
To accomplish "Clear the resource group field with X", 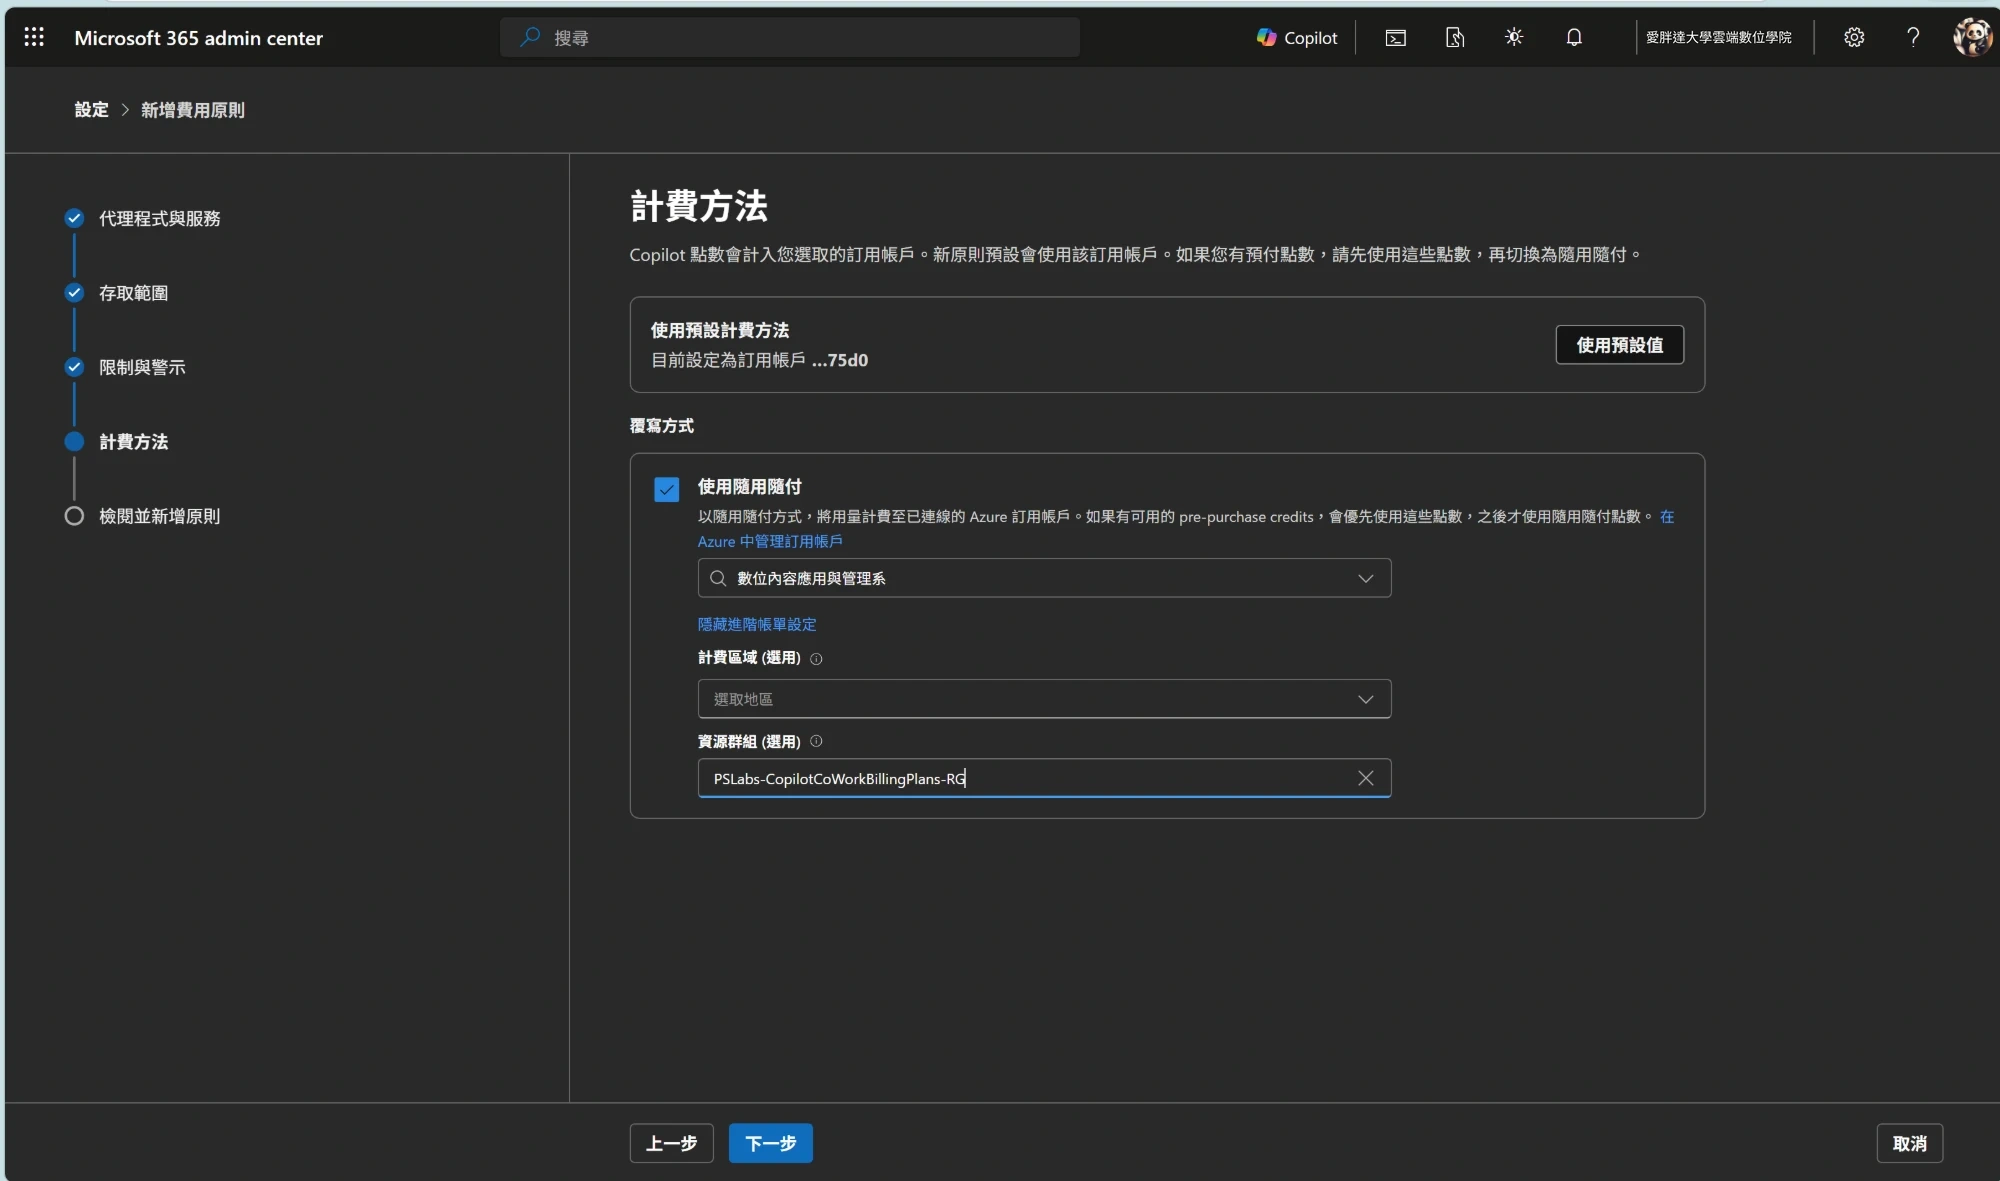I will 1365,778.
